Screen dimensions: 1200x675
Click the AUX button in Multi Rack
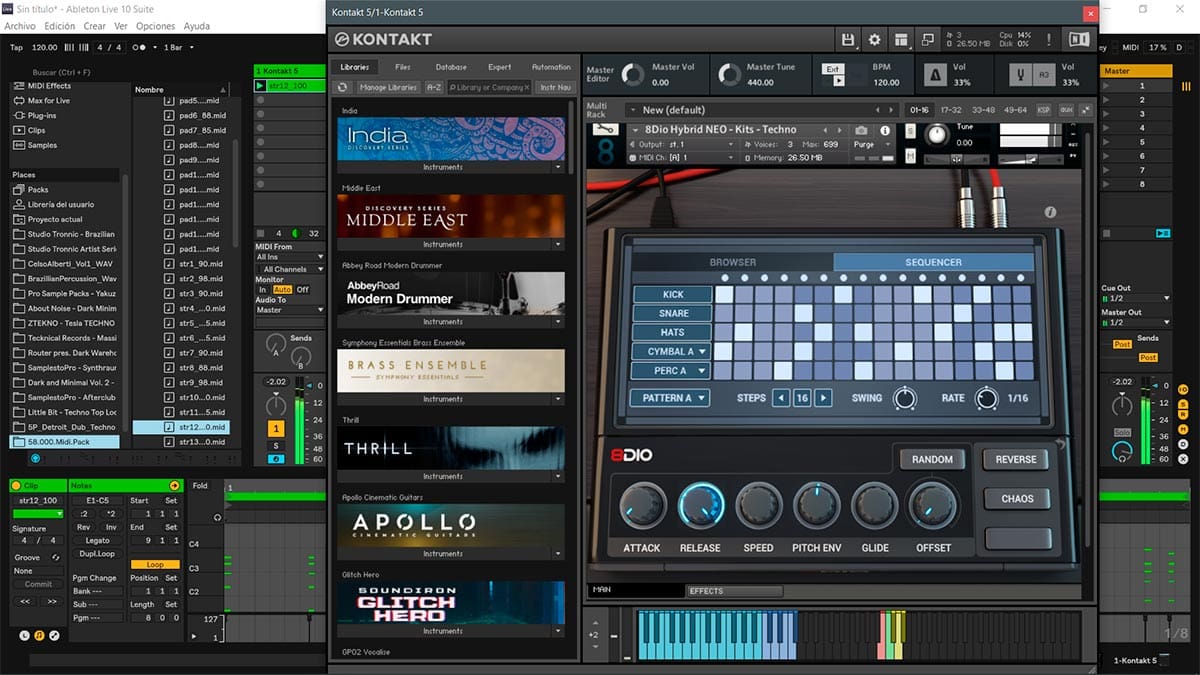[1066, 109]
